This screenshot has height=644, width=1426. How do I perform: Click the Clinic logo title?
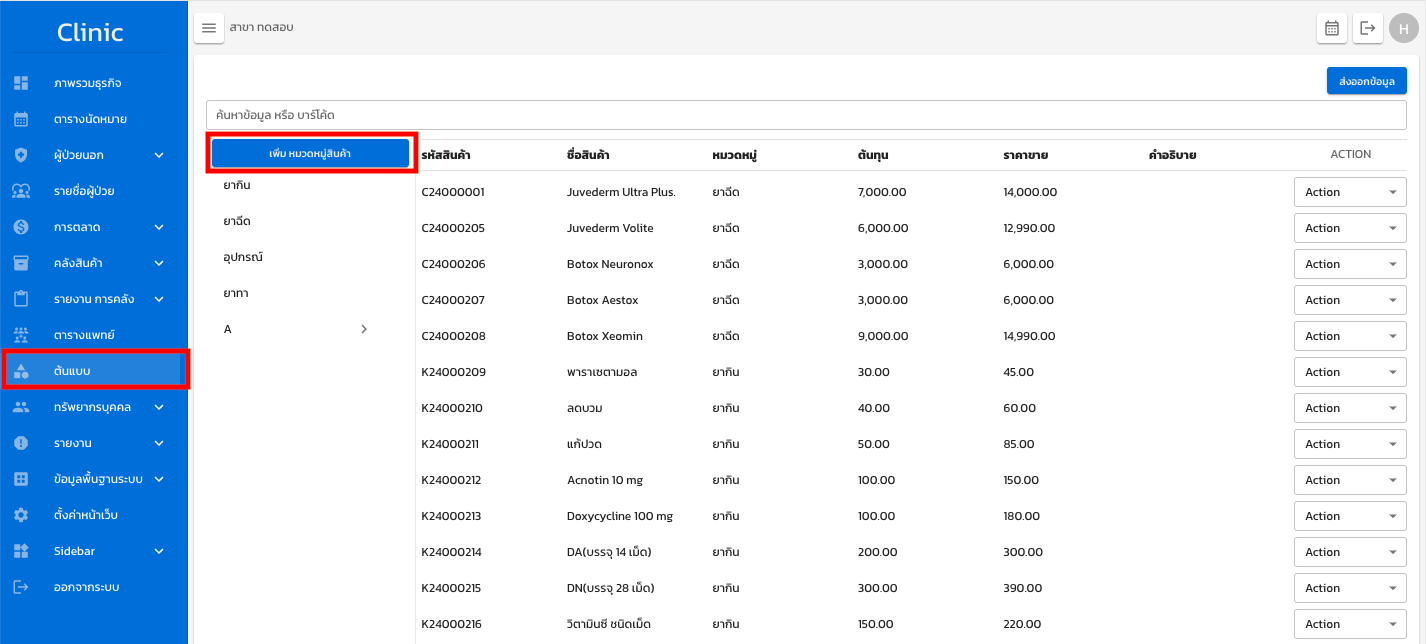tap(90, 32)
